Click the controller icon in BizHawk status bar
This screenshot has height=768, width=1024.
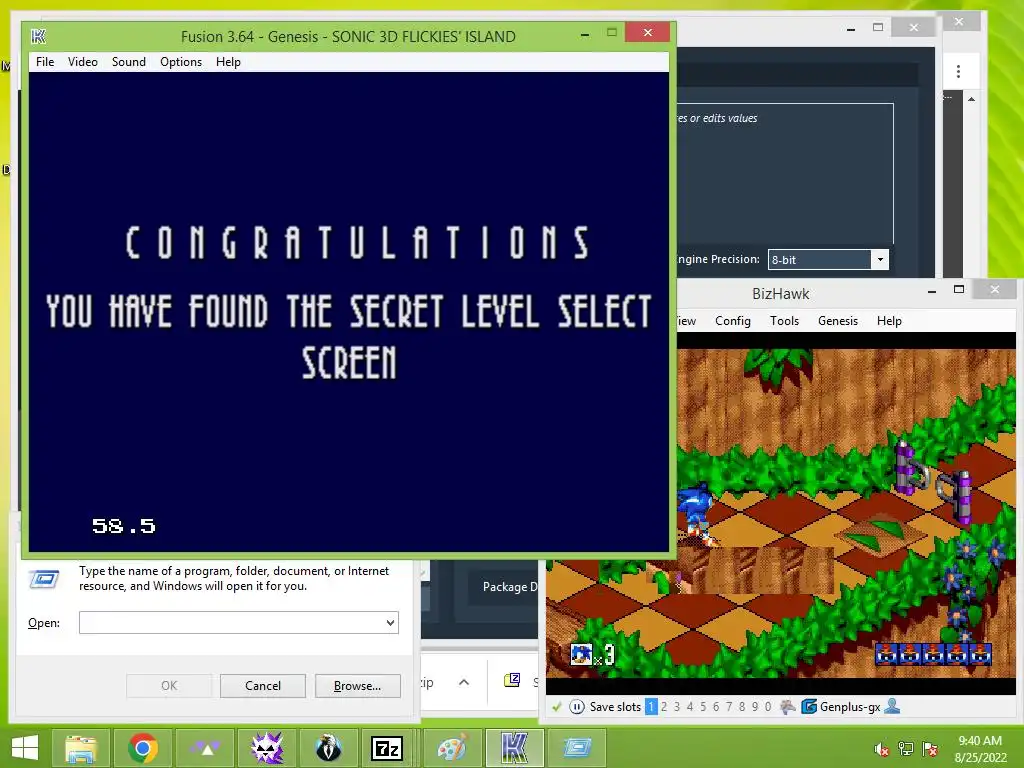click(x=788, y=707)
